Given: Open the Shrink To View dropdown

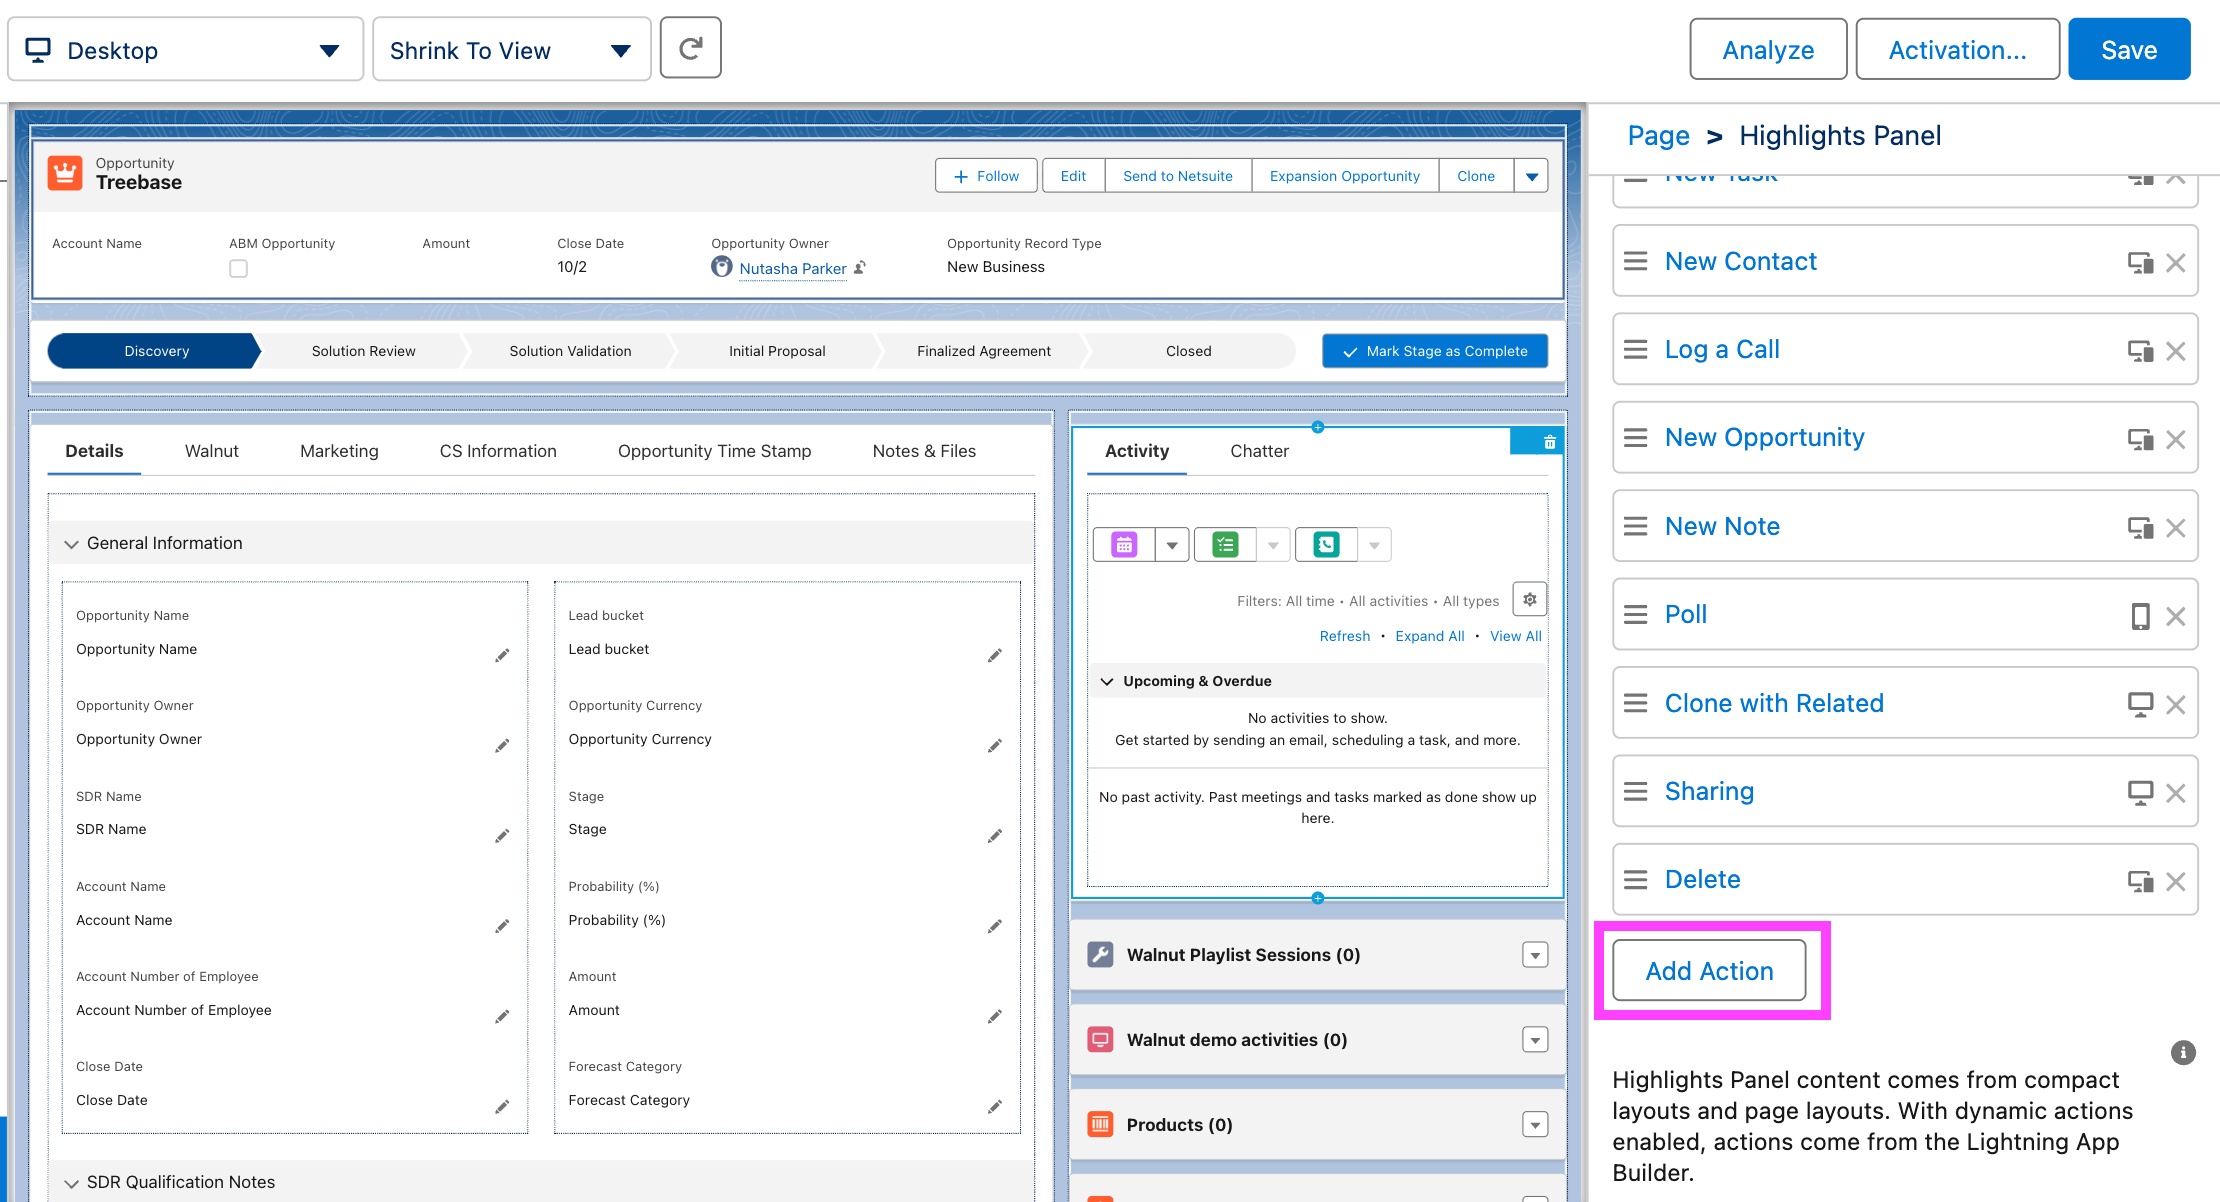Looking at the screenshot, I should tap(511, 50).
